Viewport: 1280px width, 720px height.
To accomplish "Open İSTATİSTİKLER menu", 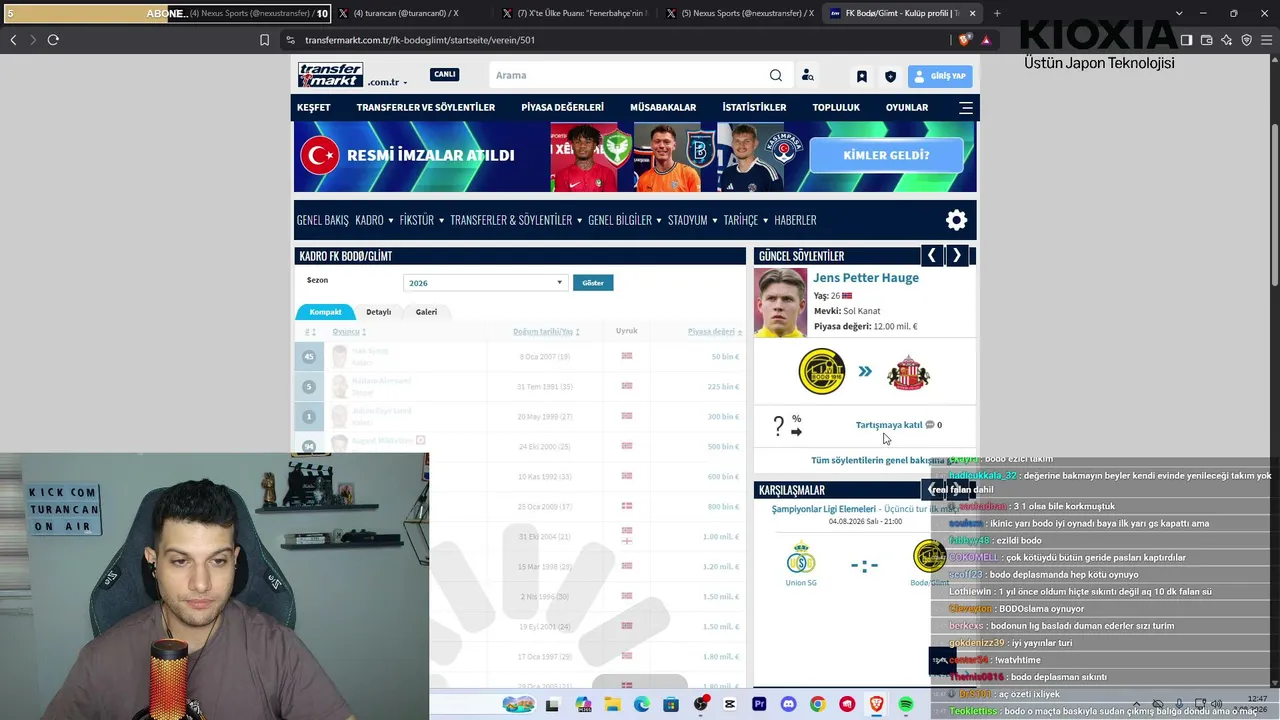I will click(x=754, y=108).
